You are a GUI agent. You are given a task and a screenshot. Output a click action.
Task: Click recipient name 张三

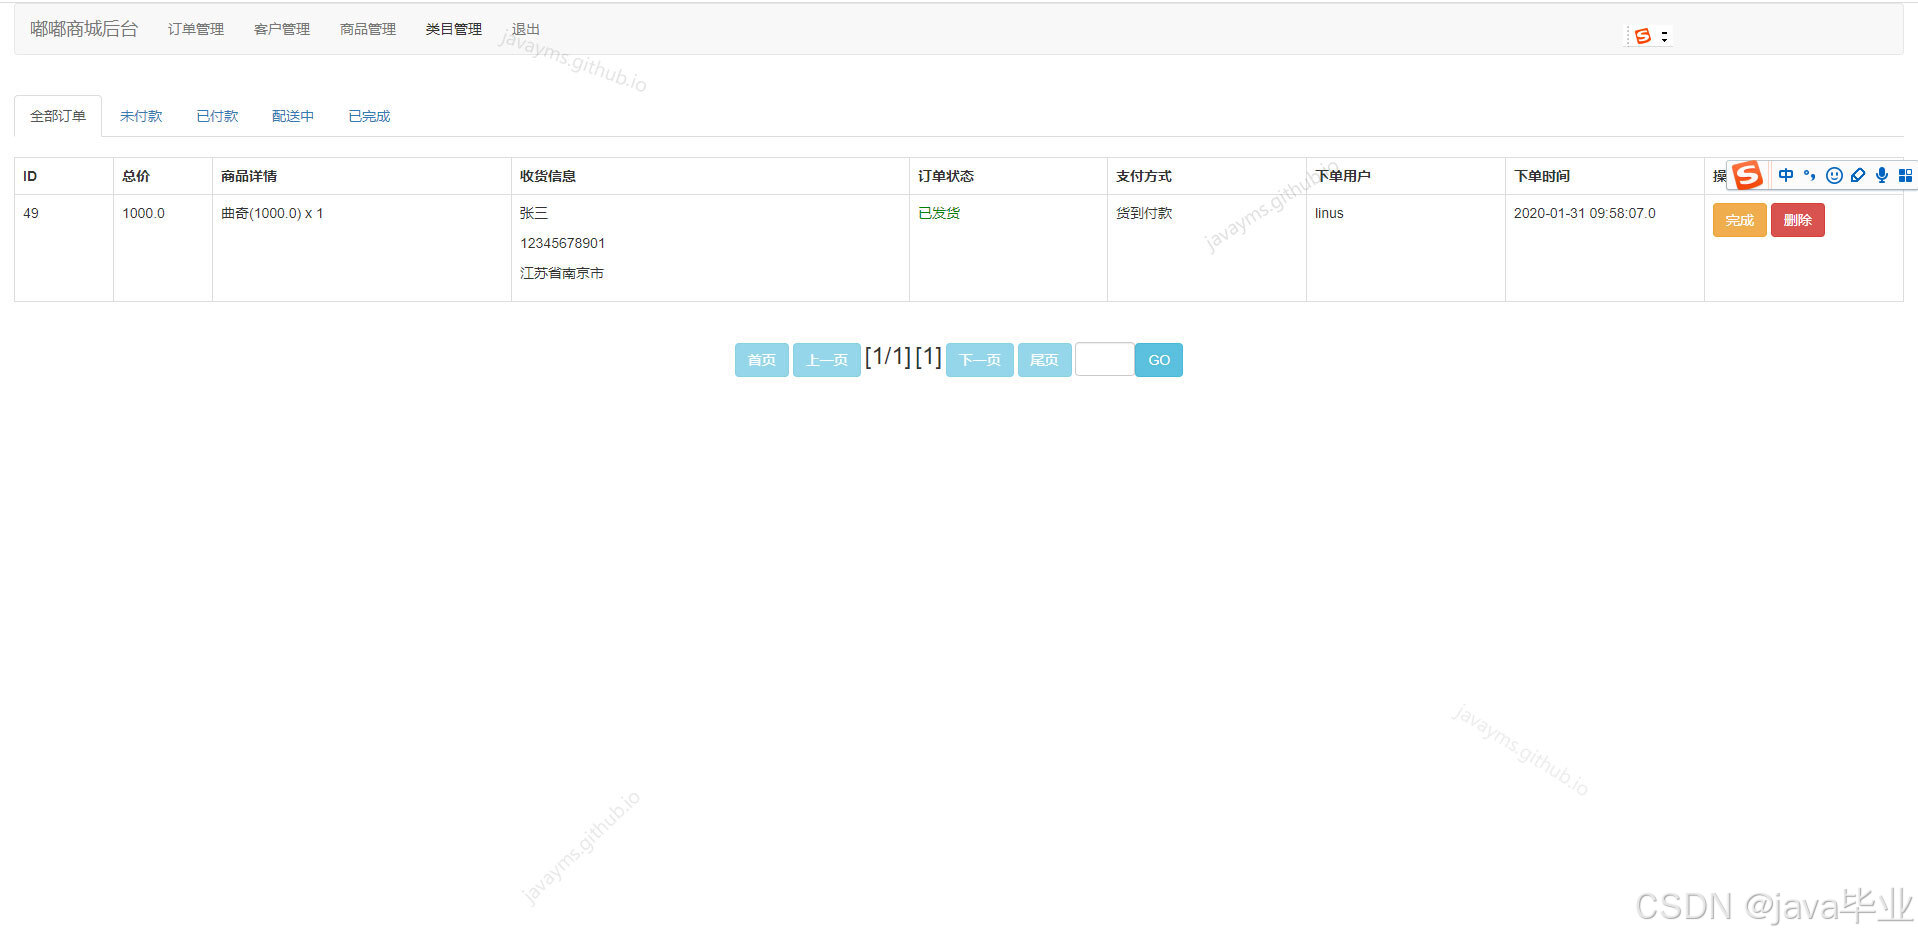pos(534,213)
